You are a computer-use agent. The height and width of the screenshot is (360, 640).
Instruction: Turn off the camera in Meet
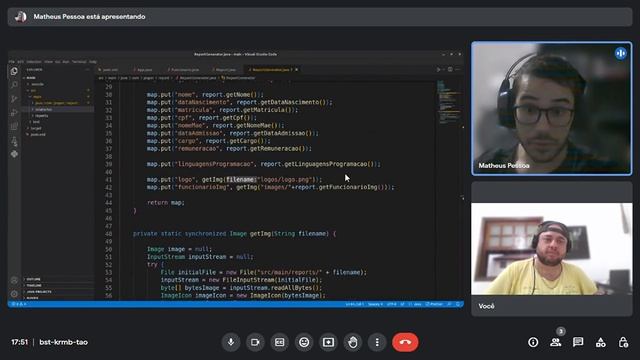click(255, 342)
